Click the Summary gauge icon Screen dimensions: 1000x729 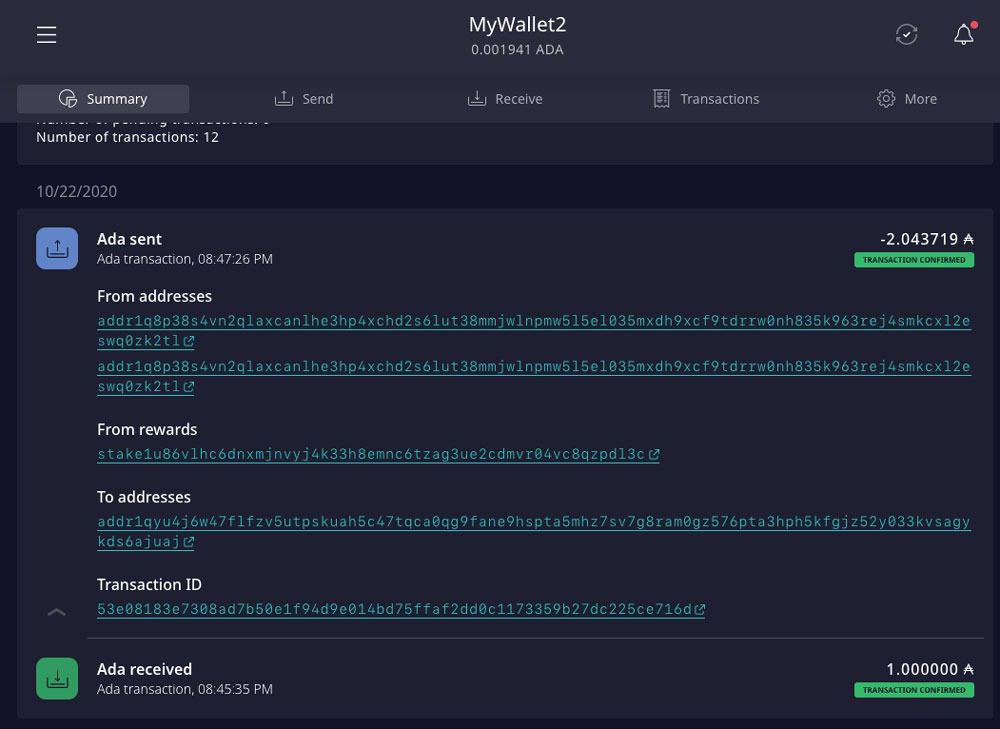coord(67,99)
